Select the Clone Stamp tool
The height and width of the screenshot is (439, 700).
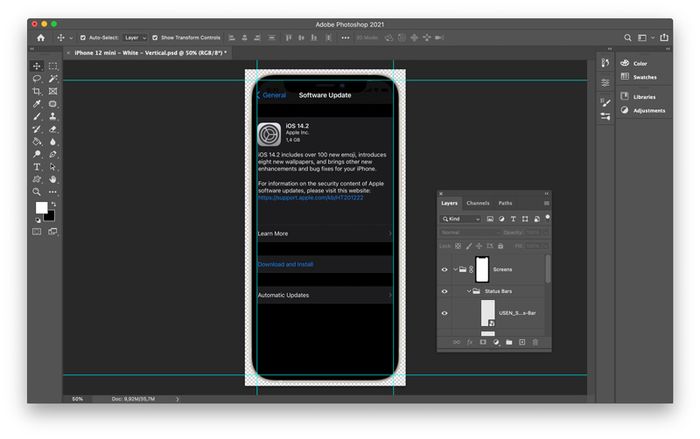tap(53, 117)
